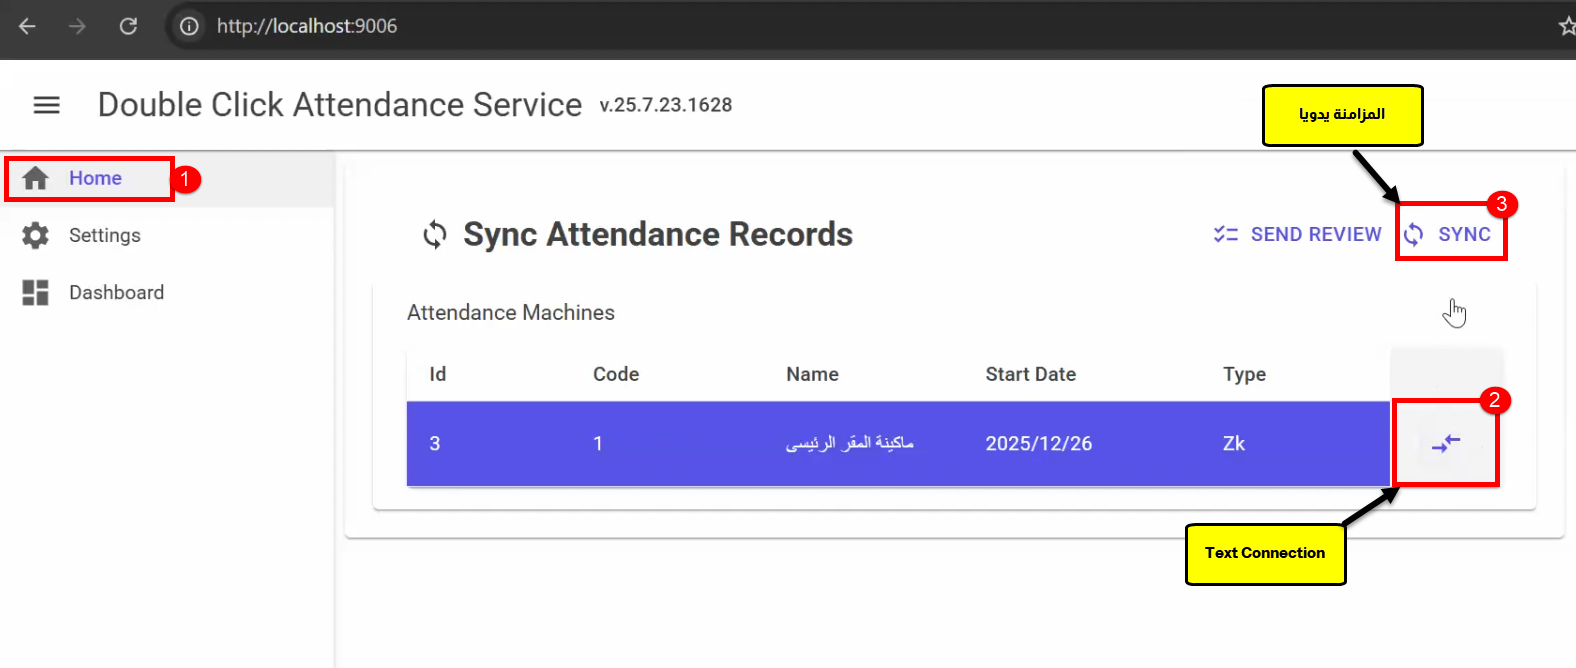Open Dashboard from the sidebar
The image size is (1576, 668).
click(x=116, y=293)
